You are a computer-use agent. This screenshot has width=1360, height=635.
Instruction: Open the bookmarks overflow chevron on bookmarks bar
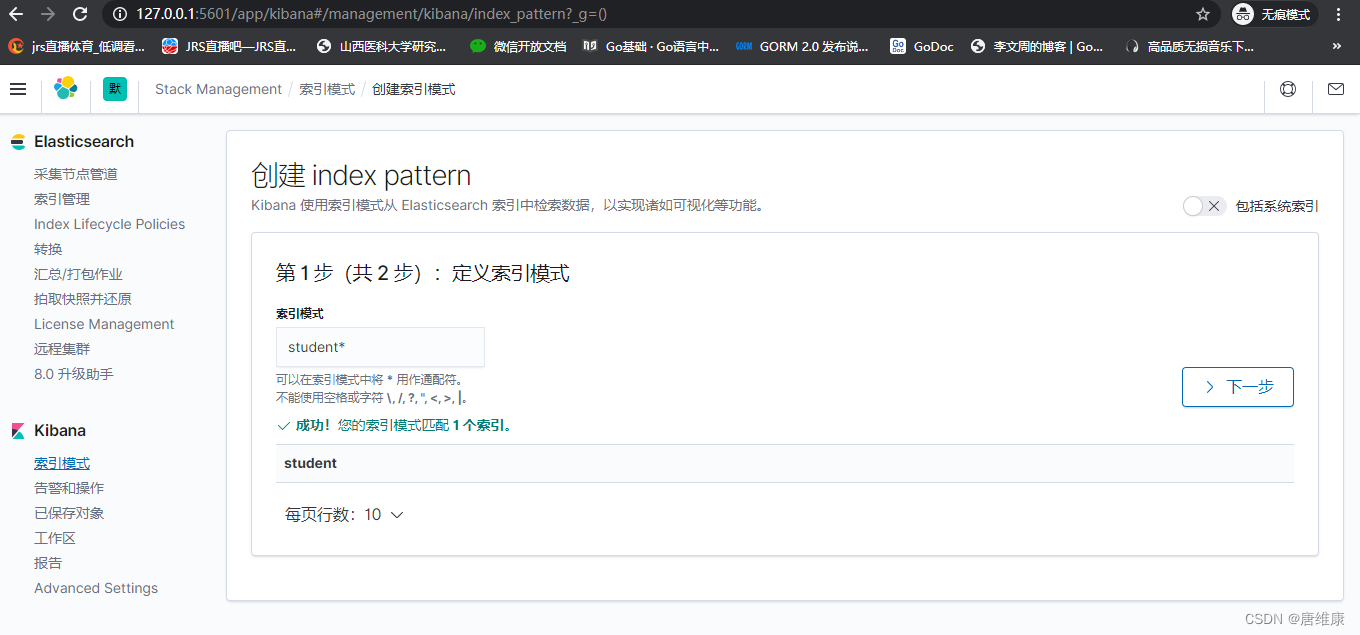pos(1338,45)
